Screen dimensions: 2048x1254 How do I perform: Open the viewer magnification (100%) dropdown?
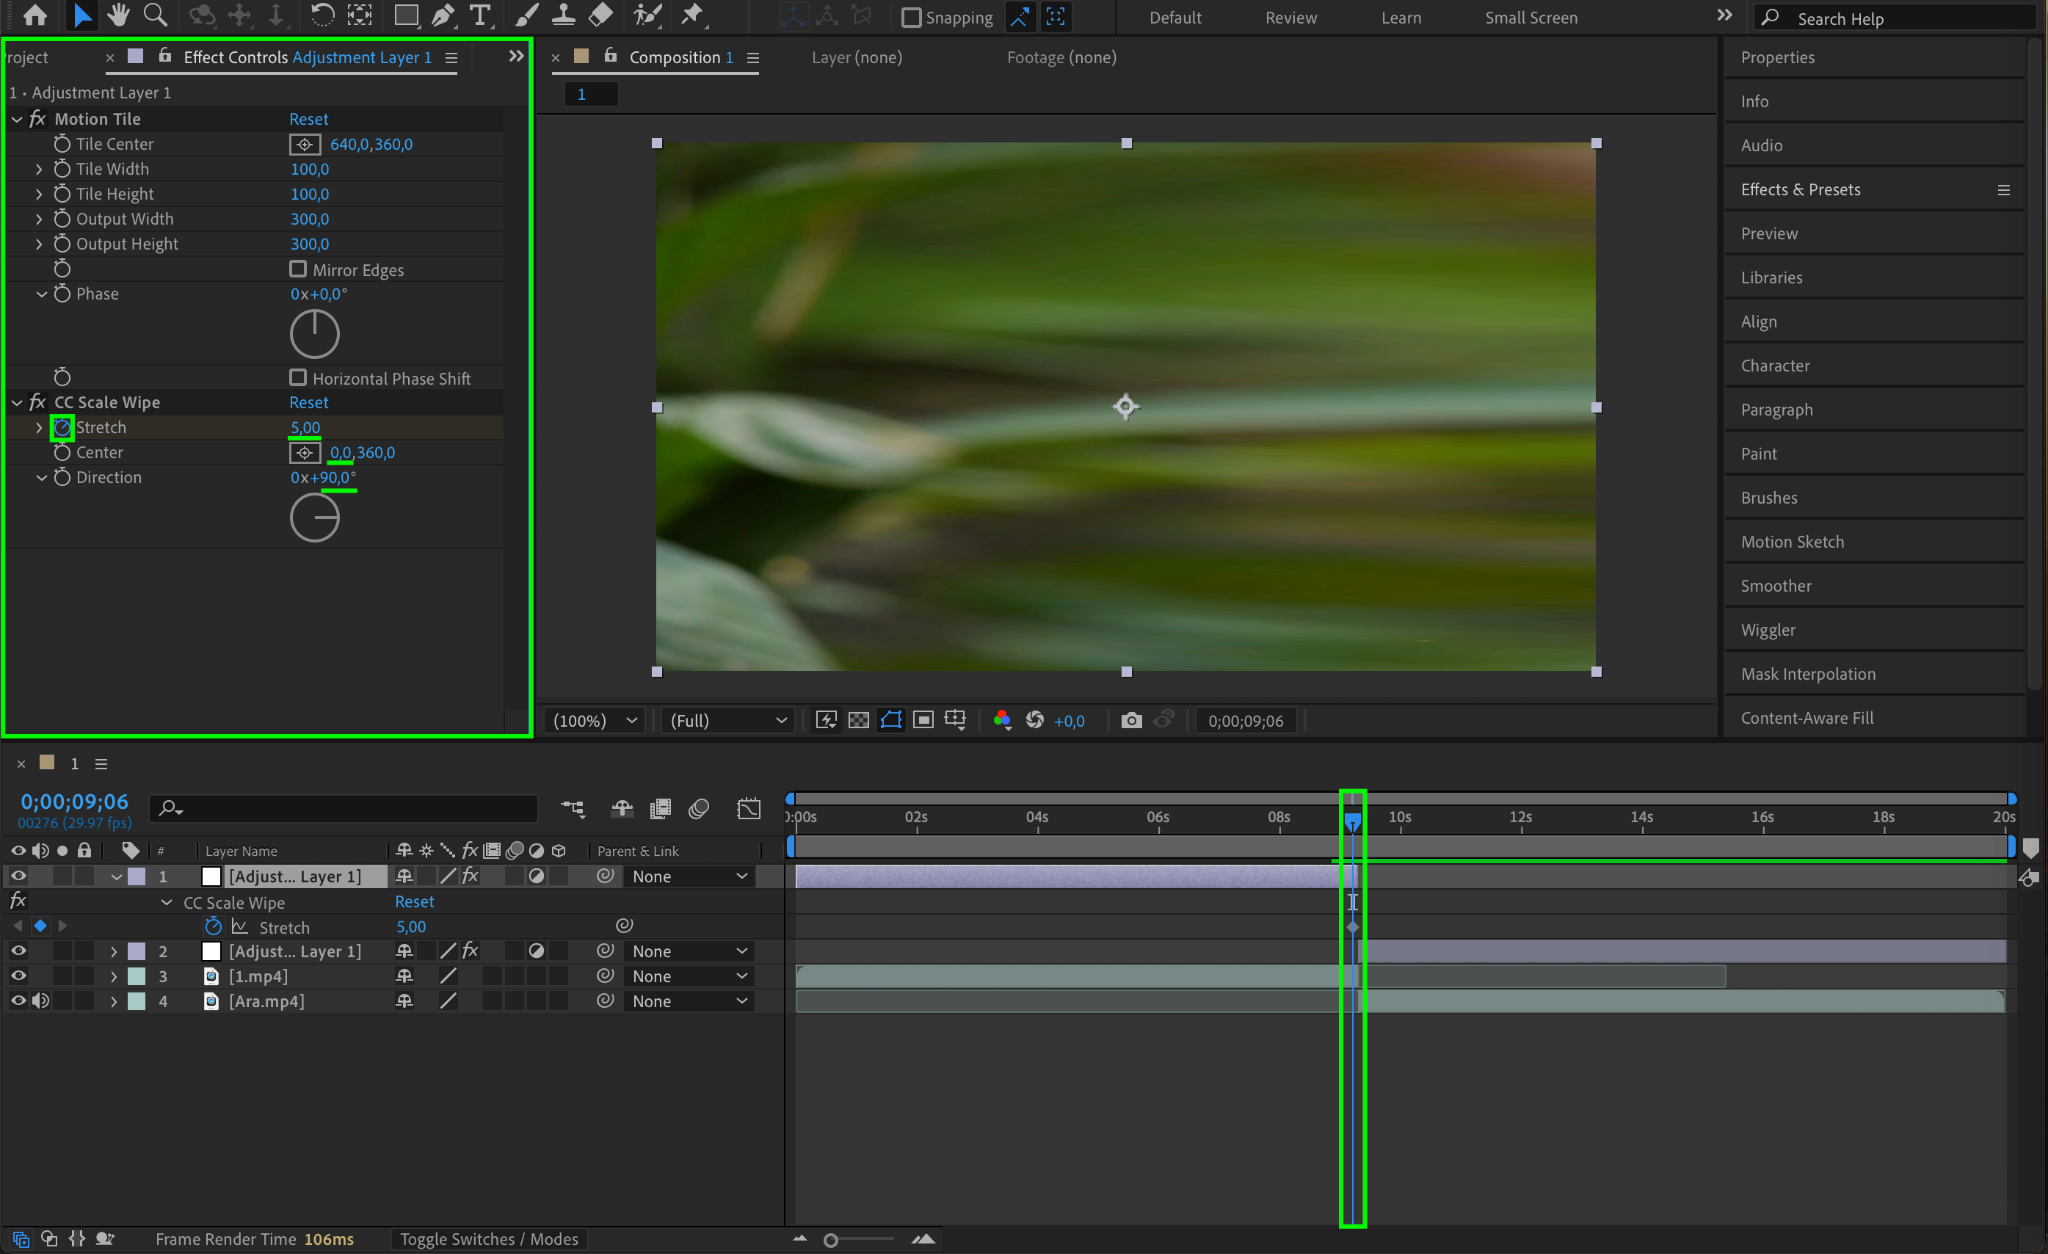[x=597, y=720]
